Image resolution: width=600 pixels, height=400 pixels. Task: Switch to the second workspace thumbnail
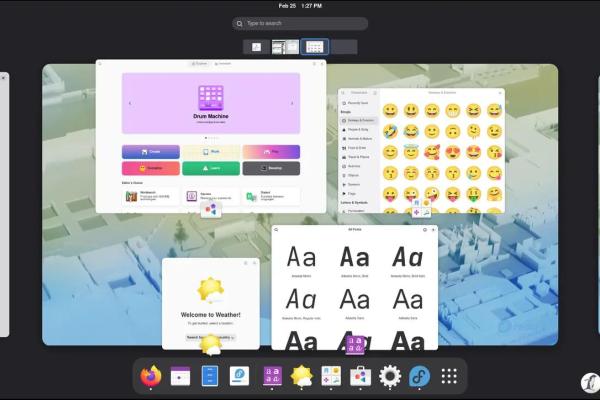click(285, 47)
